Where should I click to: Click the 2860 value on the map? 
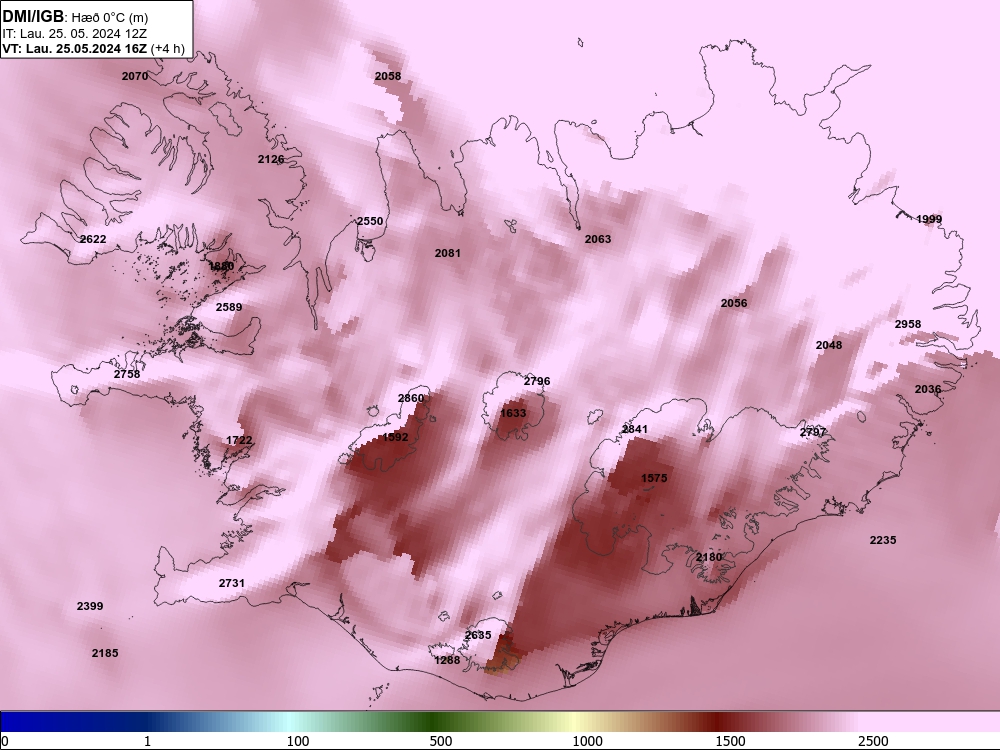[411, 398]
